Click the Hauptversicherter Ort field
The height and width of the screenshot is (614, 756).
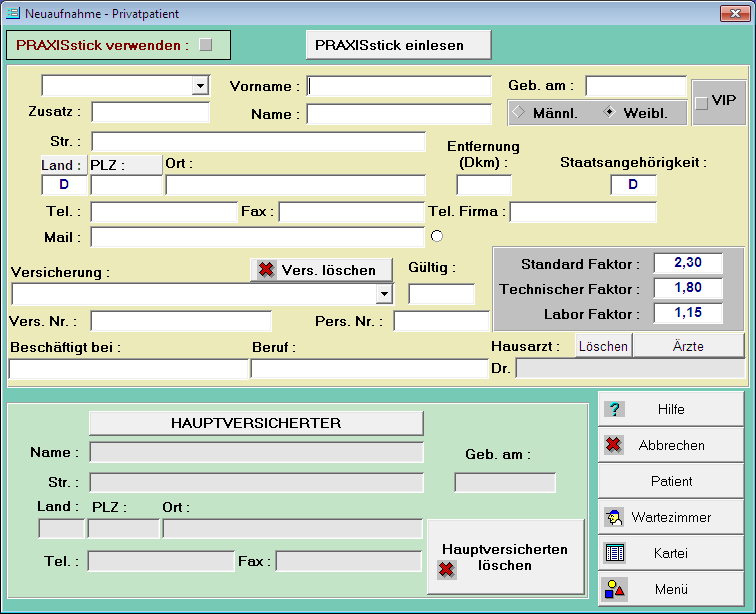[x=293, y=529]
